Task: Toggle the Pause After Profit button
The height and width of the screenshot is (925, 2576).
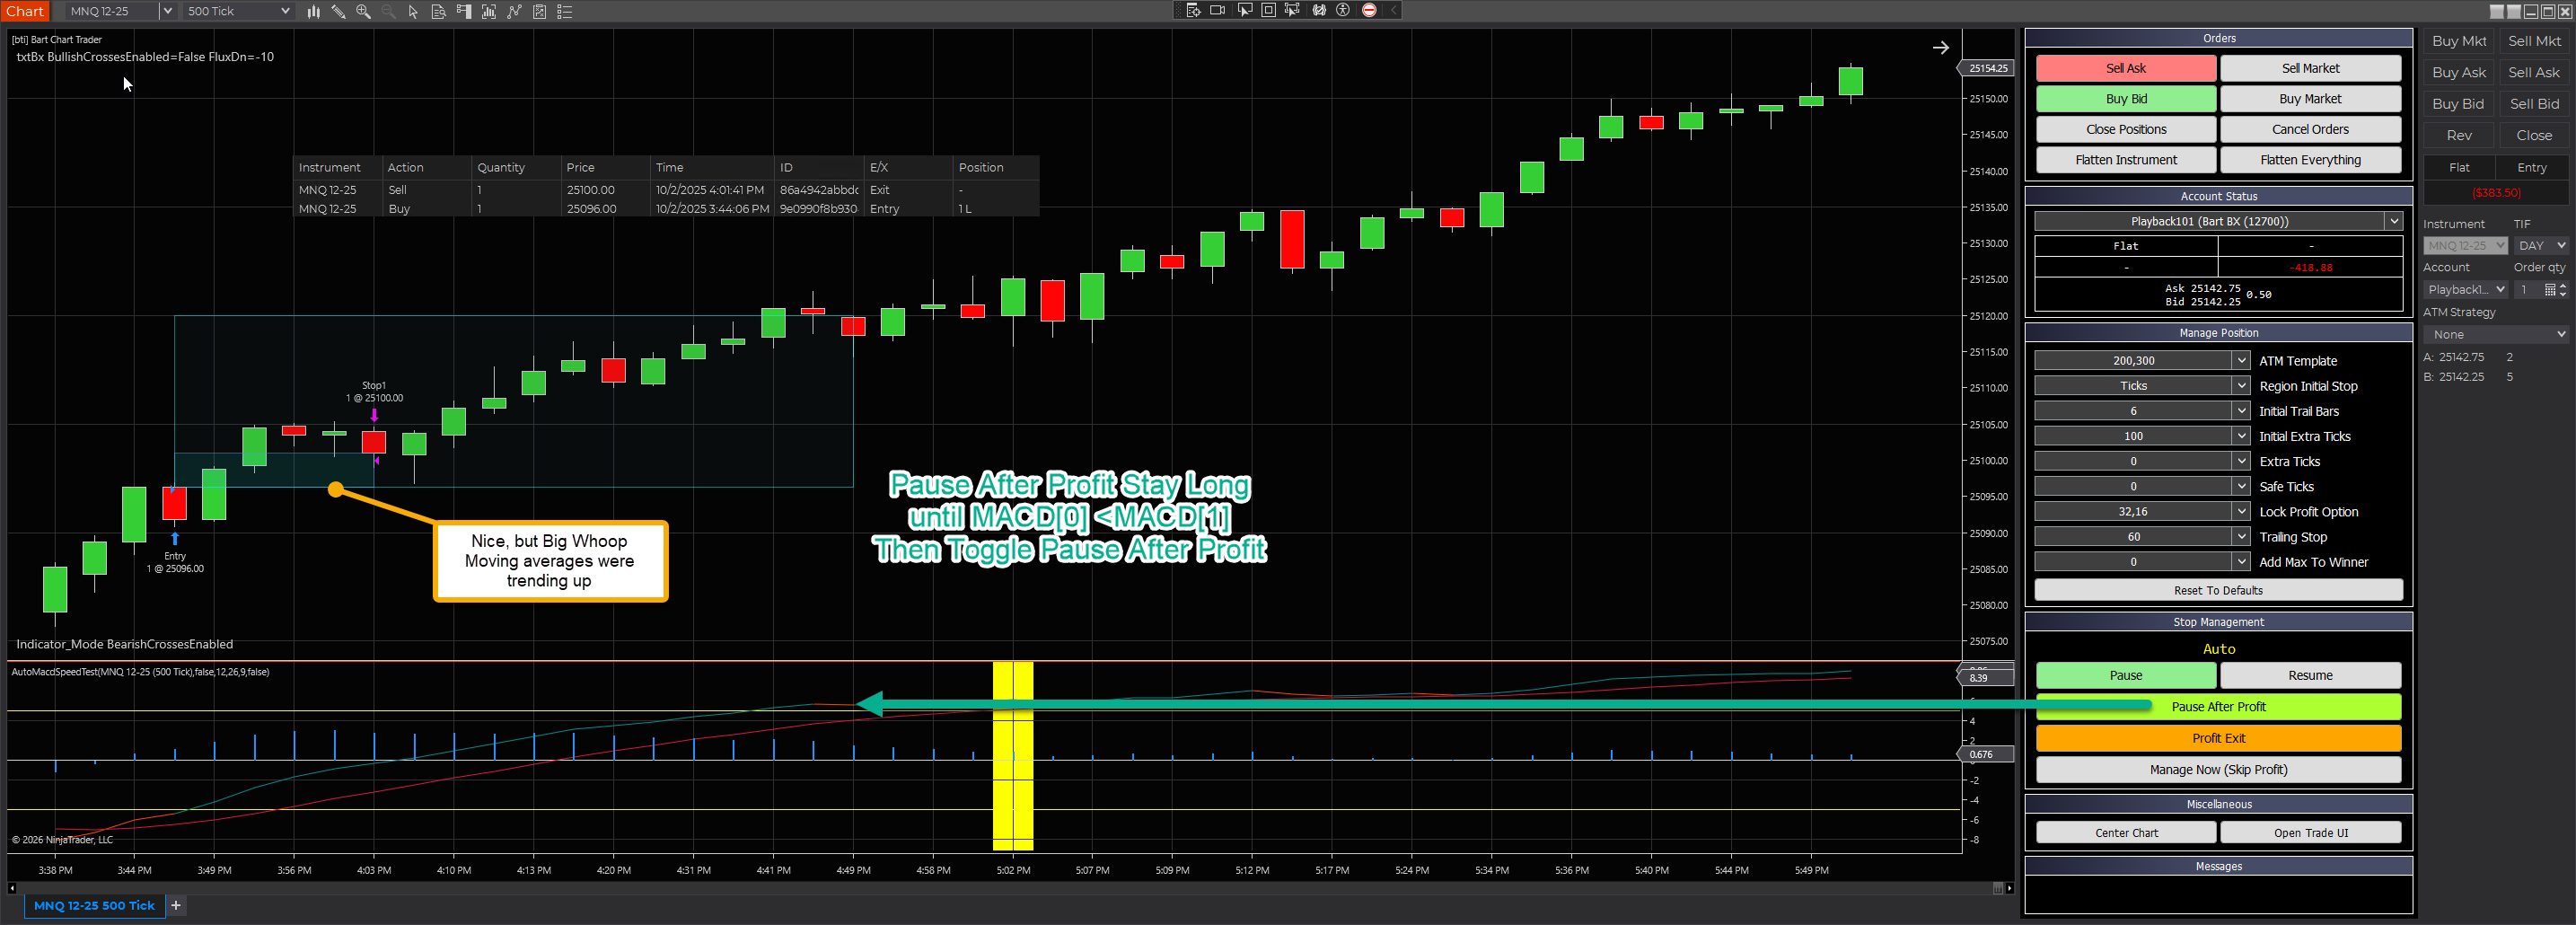Action: 2218,707
